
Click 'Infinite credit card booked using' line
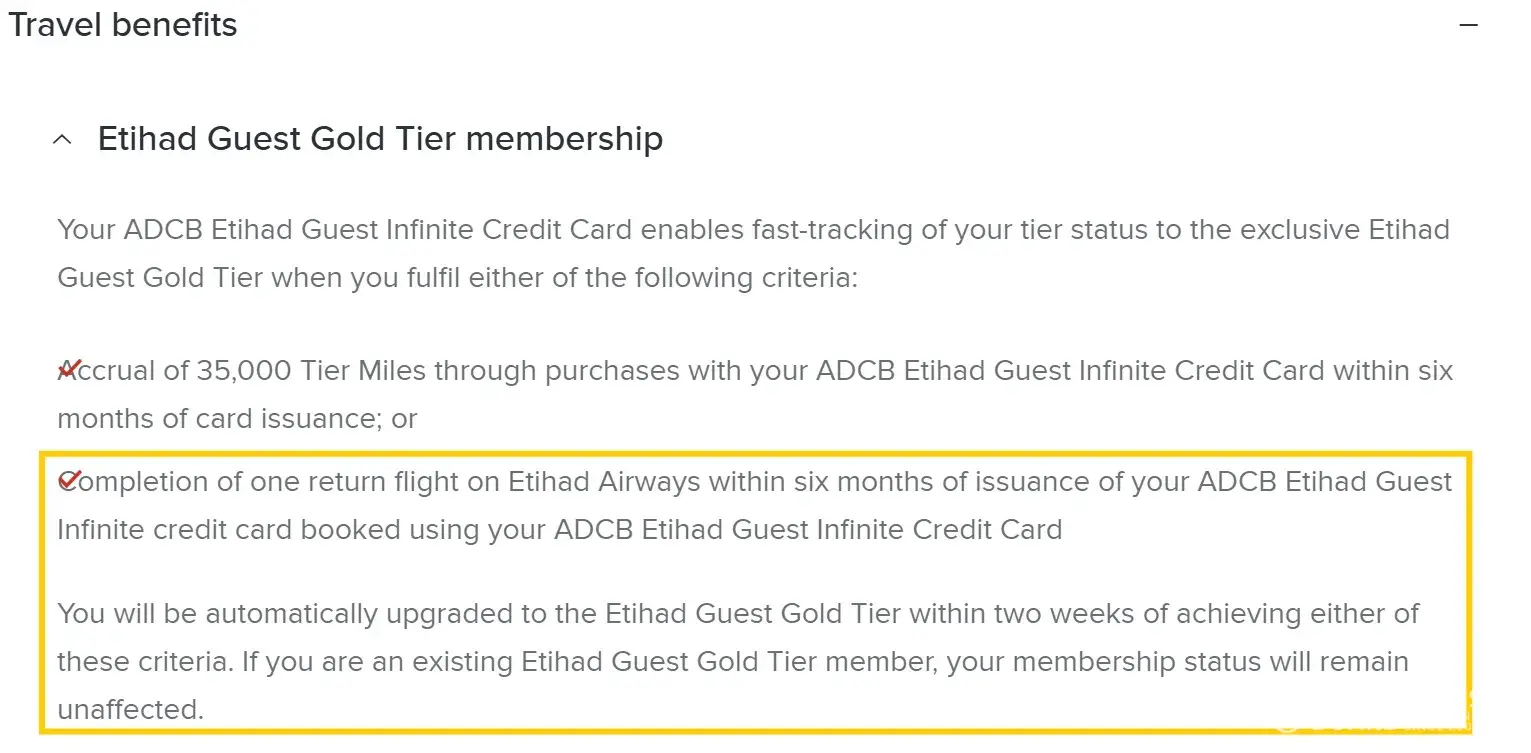point(269,530)
